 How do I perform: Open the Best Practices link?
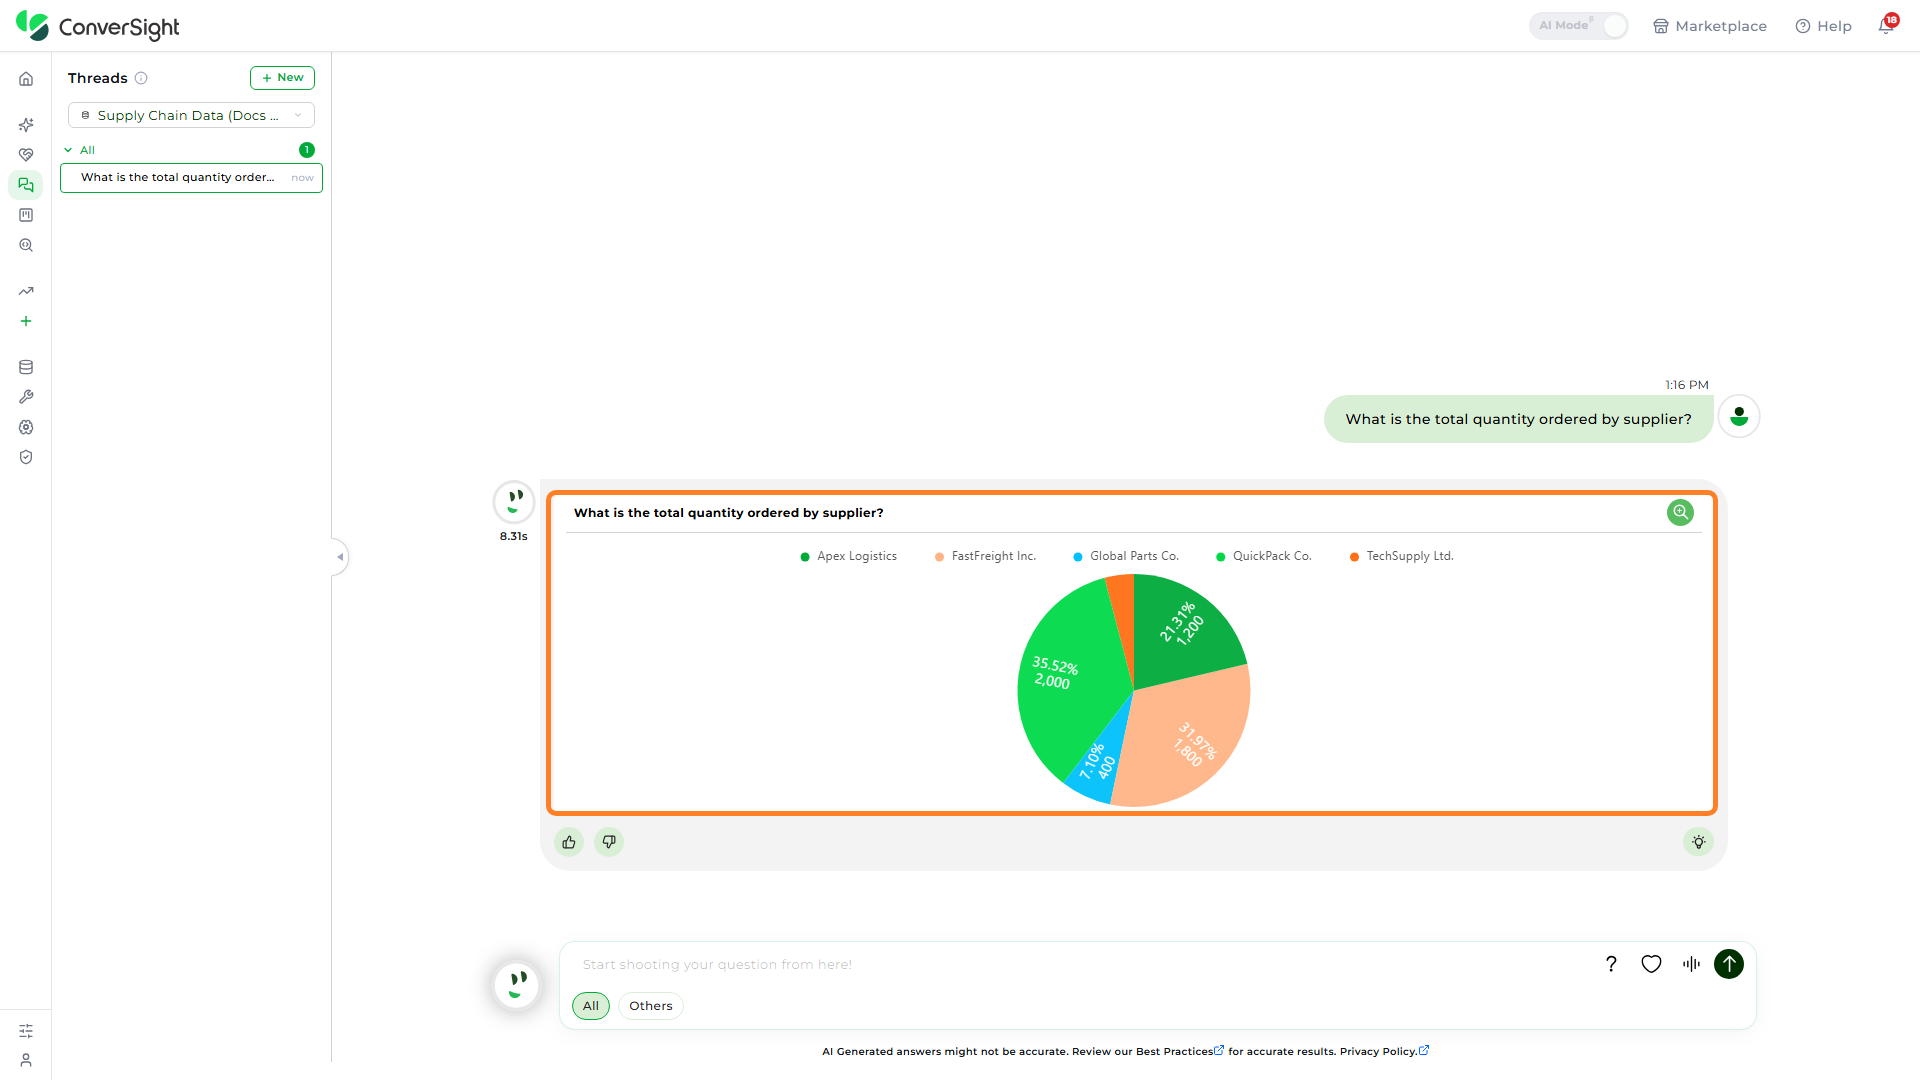[x=1180, y=1051]
